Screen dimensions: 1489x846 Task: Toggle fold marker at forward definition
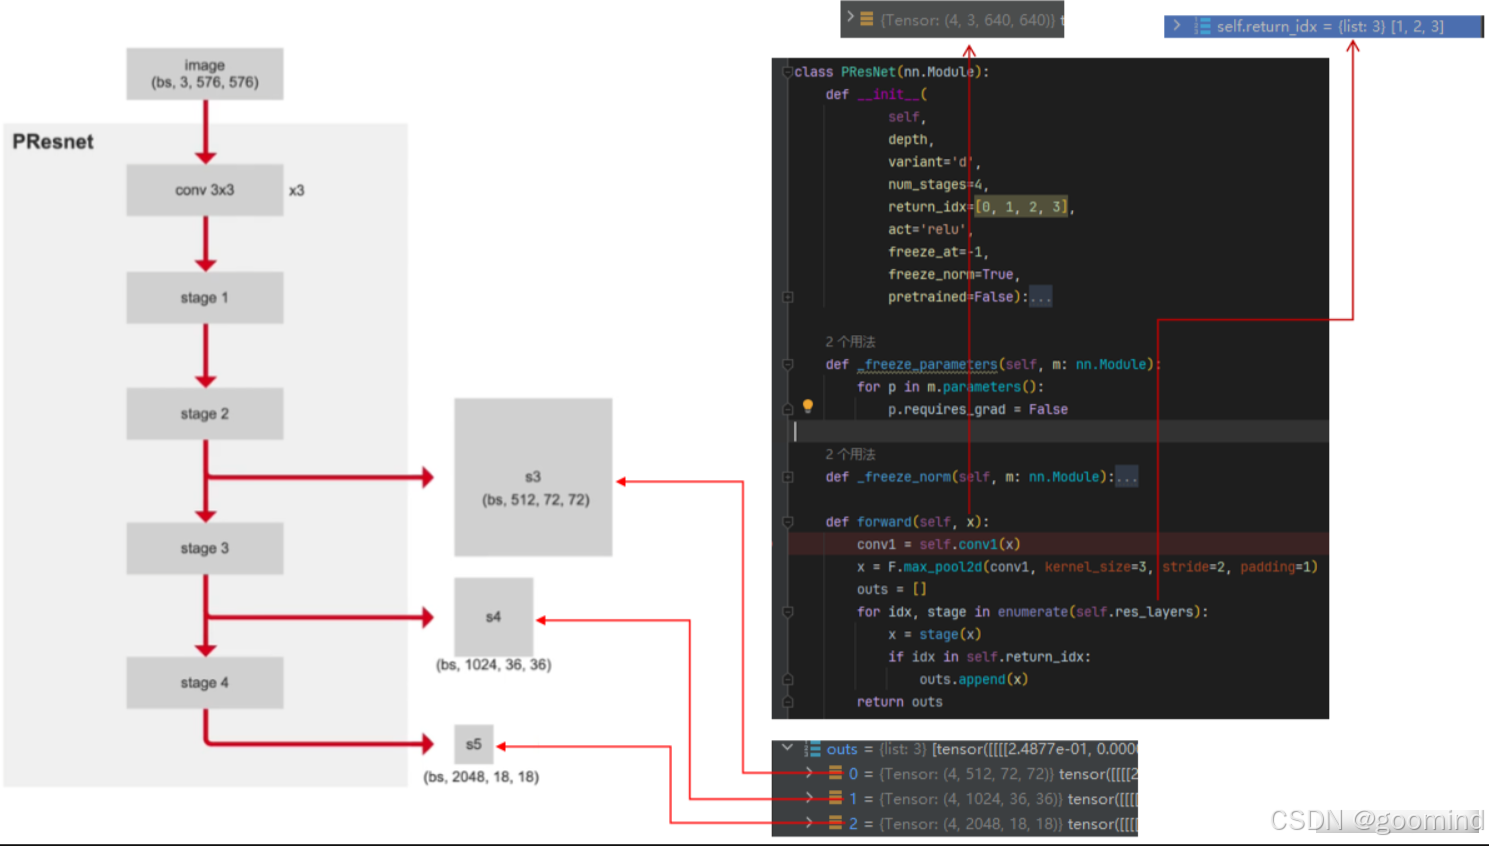[788, 522]
